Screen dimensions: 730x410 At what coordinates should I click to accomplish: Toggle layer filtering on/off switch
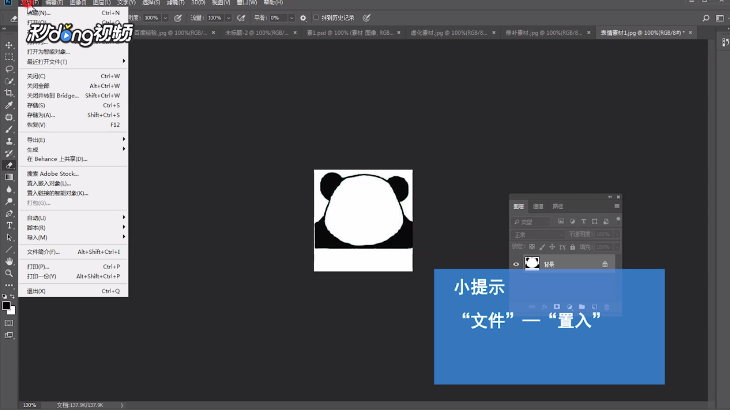pos(618,219)
